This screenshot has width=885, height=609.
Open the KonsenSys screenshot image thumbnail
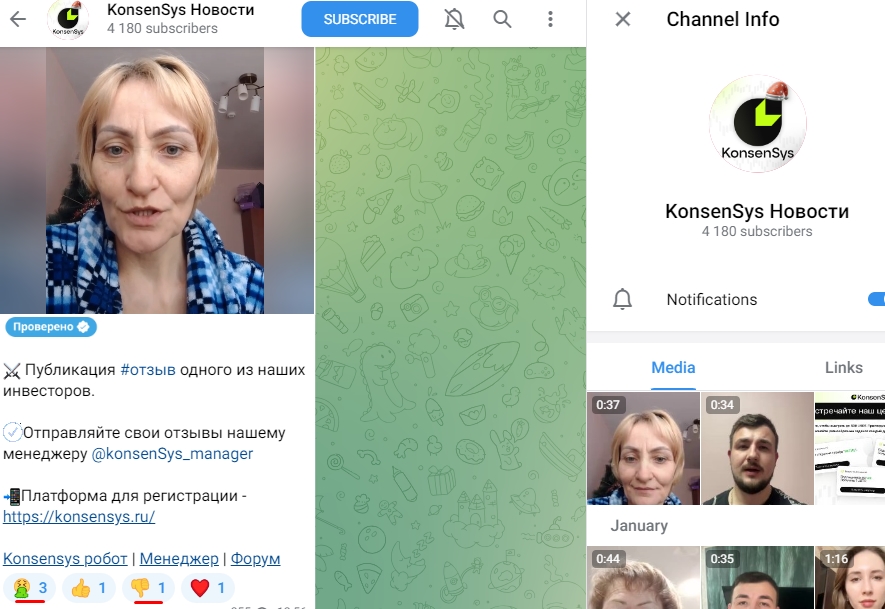pyautogui.click(x=849, y=448)
